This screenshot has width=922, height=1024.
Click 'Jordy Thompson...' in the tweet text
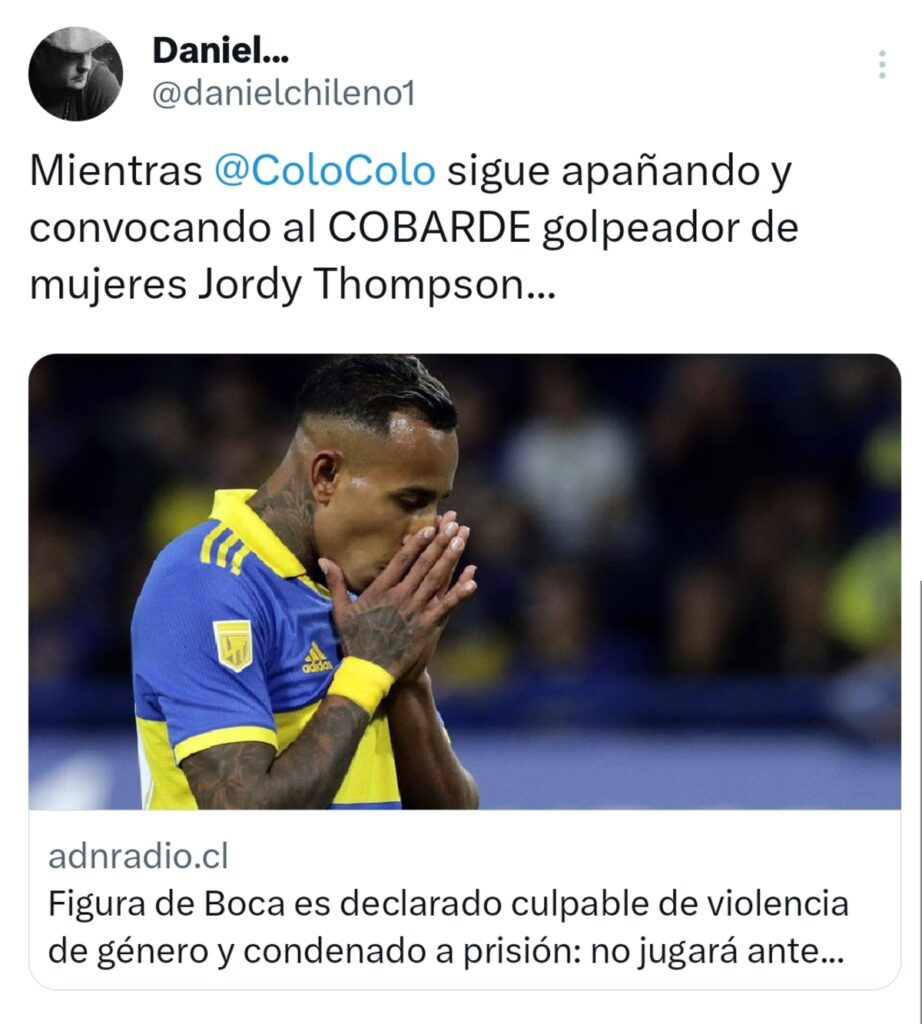(x=377, y=285)
